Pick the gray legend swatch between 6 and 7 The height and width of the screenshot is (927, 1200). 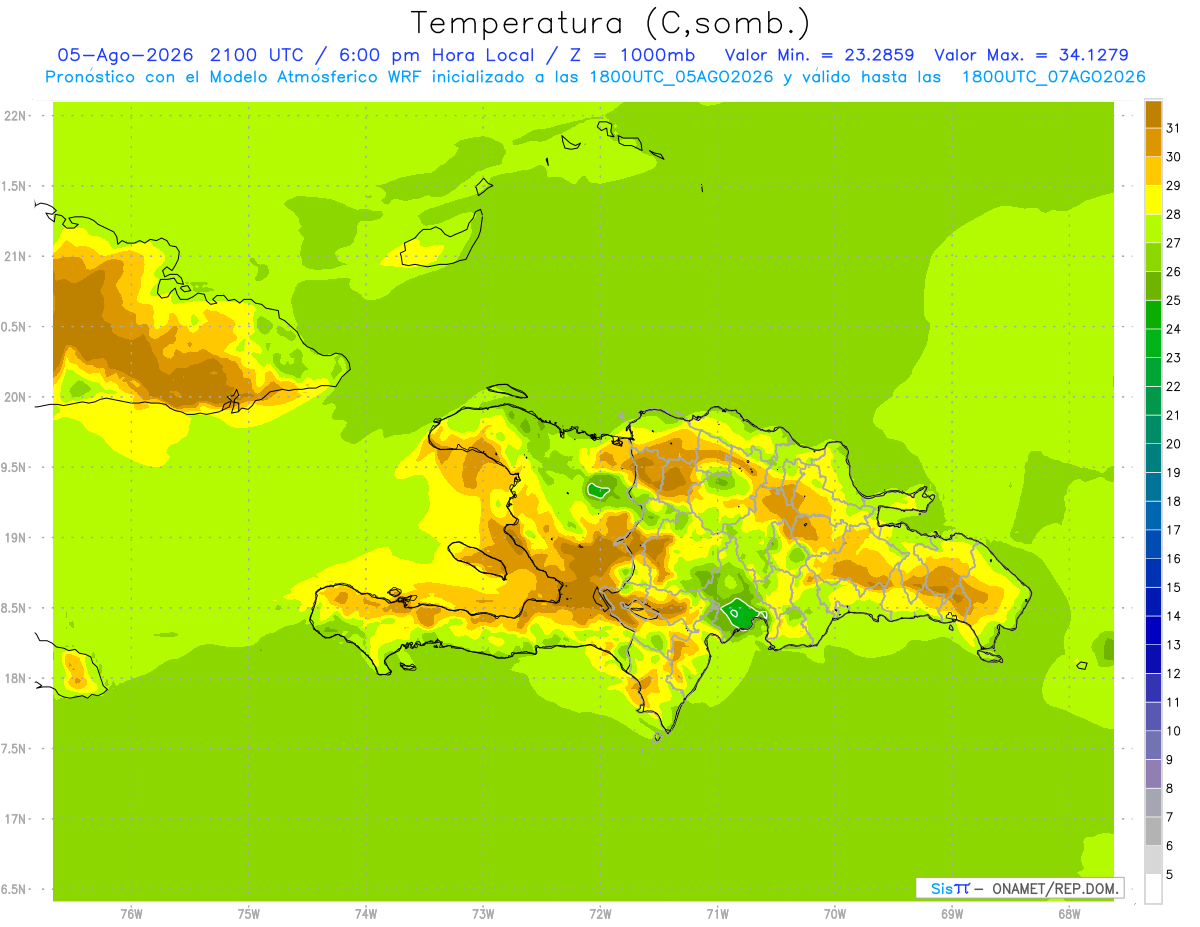coord(1153,831)
